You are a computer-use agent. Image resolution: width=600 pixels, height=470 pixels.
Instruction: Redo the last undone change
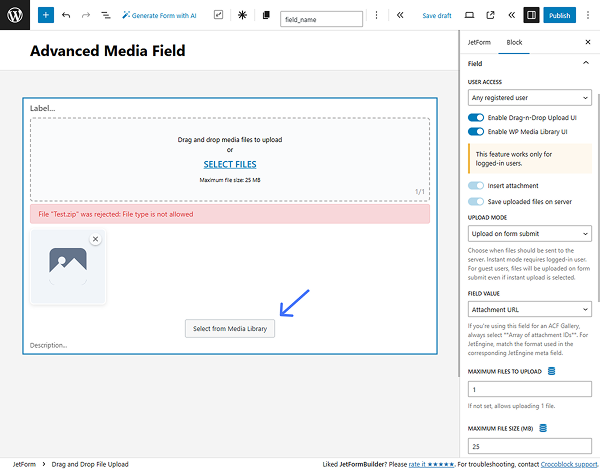pos(86,15)
